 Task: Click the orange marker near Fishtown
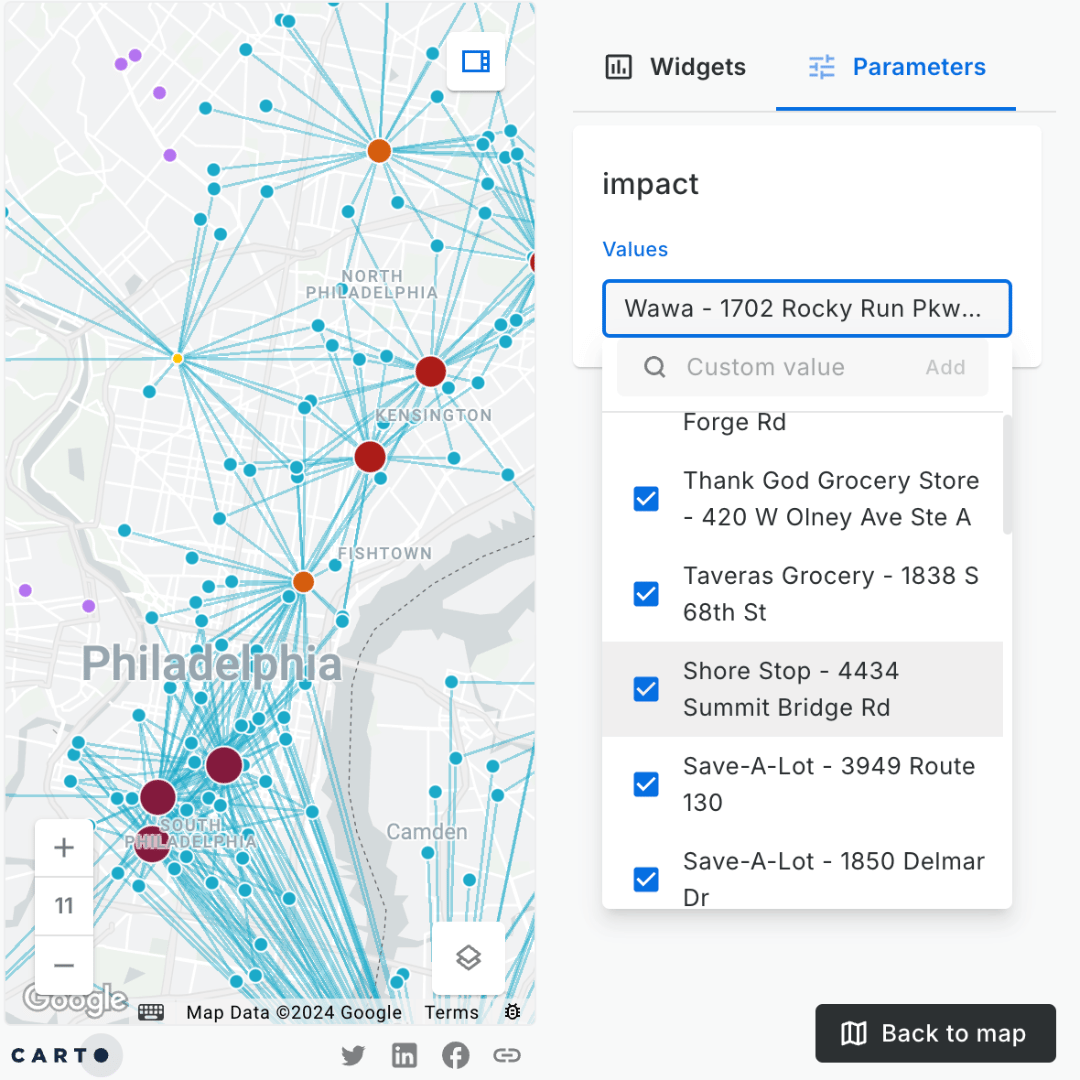[x=303, y=581]
